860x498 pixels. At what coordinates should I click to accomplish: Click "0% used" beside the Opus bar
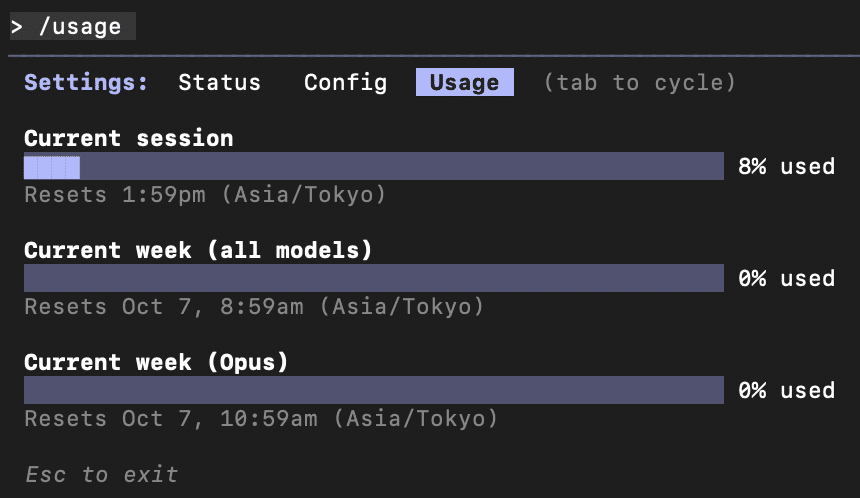(786, 390)
